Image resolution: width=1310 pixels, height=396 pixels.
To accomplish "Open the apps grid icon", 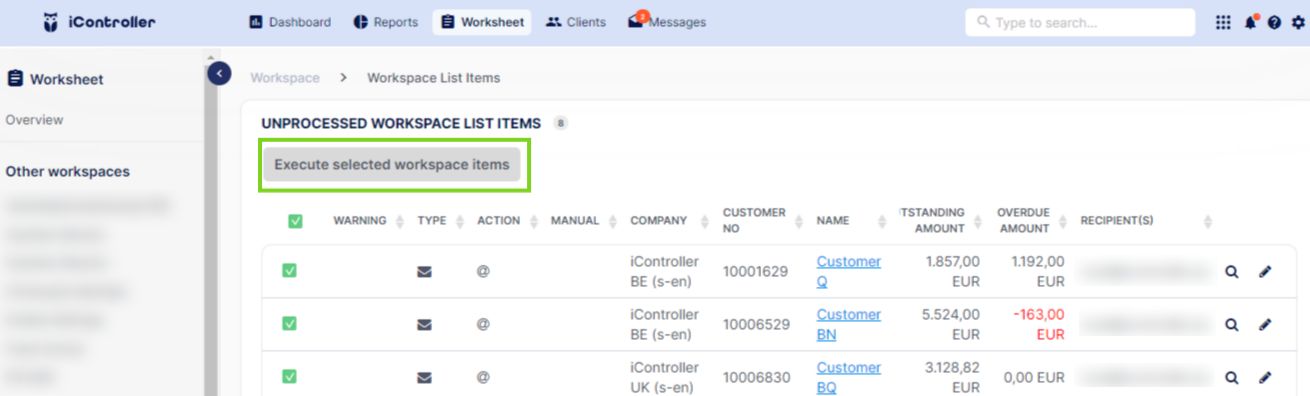I will tap(1223, 22).
